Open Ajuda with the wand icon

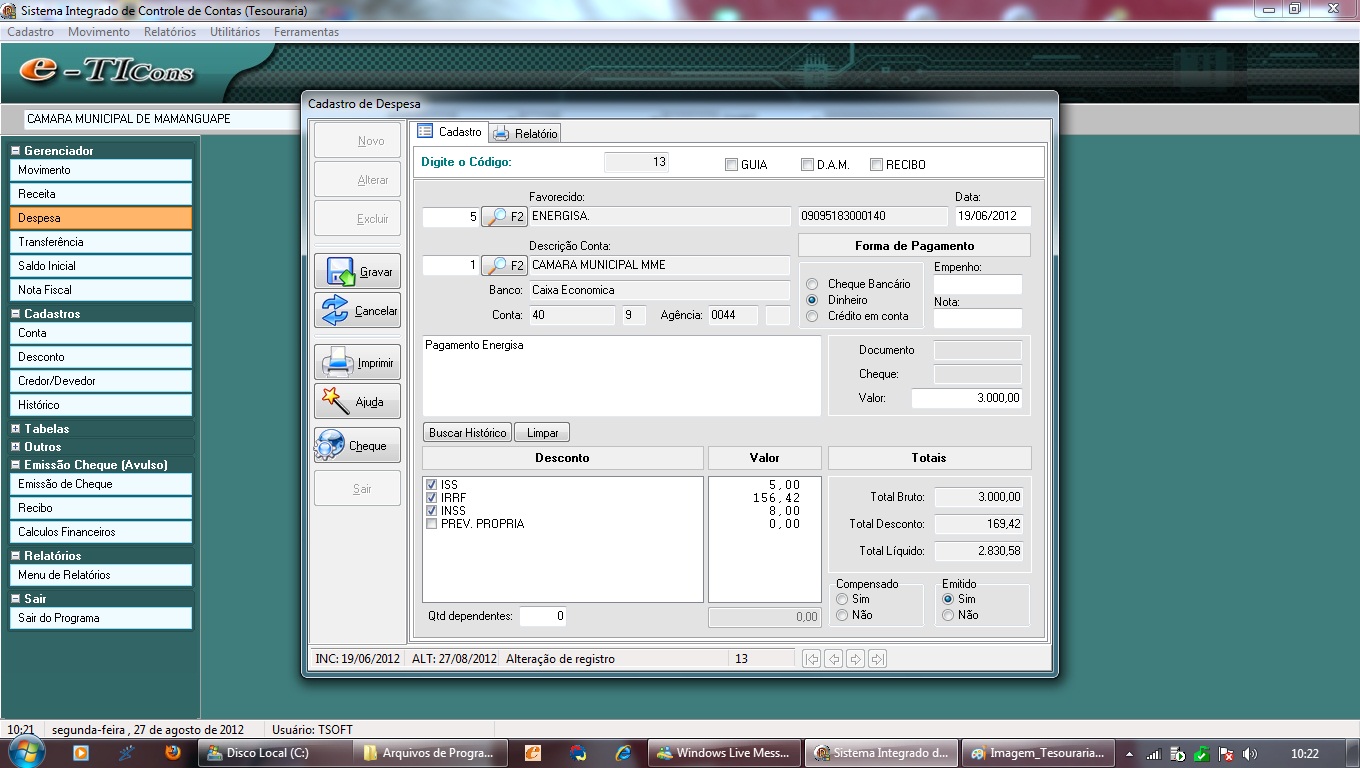click(x=335, y=402)
